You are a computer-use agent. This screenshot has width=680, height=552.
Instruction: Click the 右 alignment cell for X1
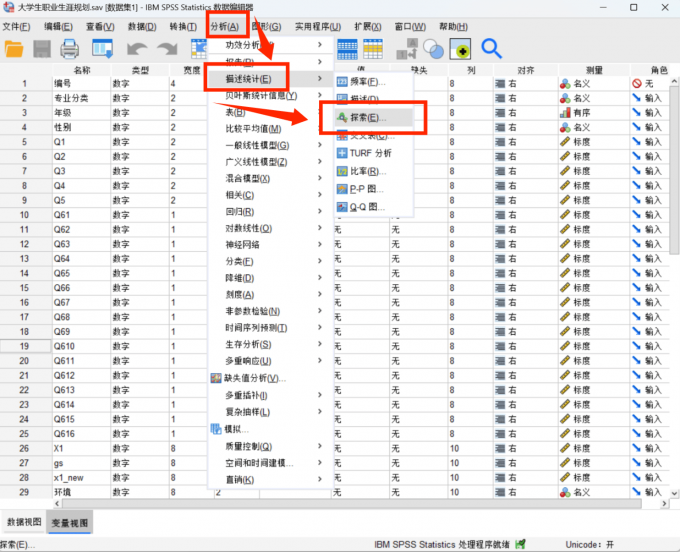pos(526,448)
